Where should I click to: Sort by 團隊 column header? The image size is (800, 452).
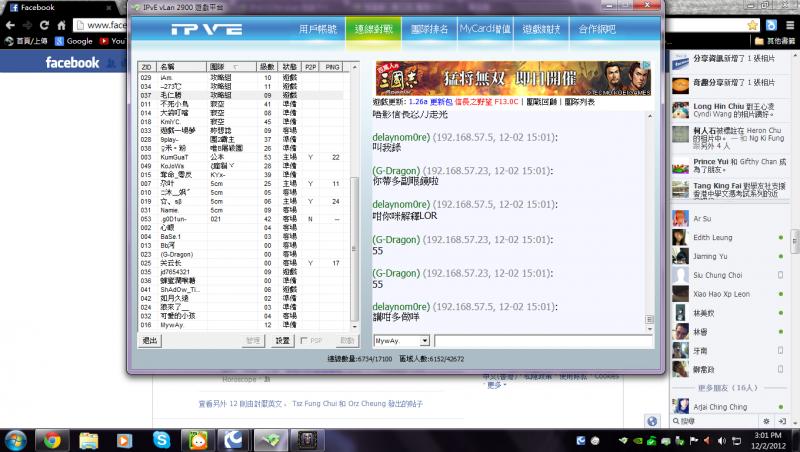tap(232, 67)
